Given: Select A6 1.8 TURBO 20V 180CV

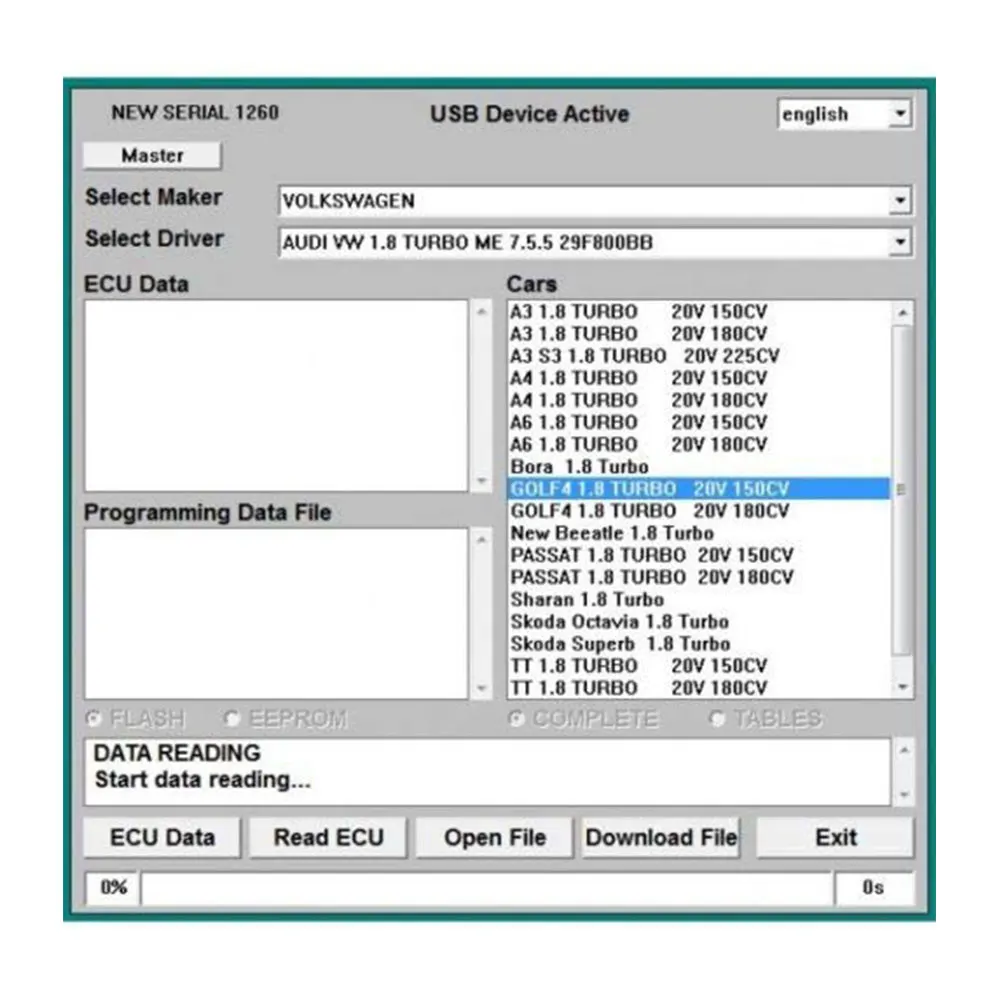Looking at the screenshot, I should (698, 445).
